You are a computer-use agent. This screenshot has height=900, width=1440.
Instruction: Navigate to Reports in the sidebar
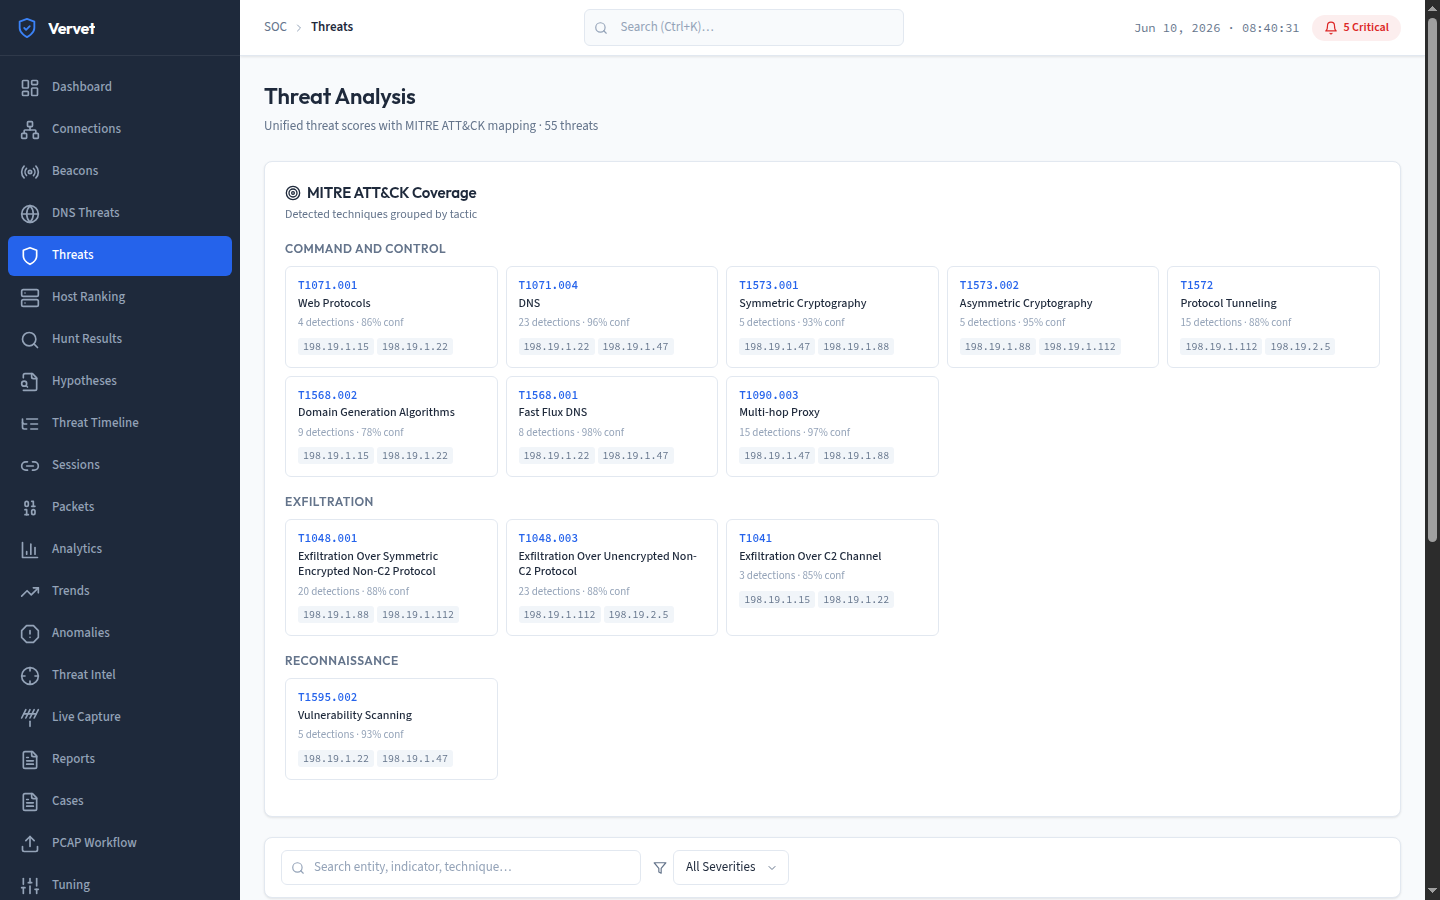[x=120, y=759]
